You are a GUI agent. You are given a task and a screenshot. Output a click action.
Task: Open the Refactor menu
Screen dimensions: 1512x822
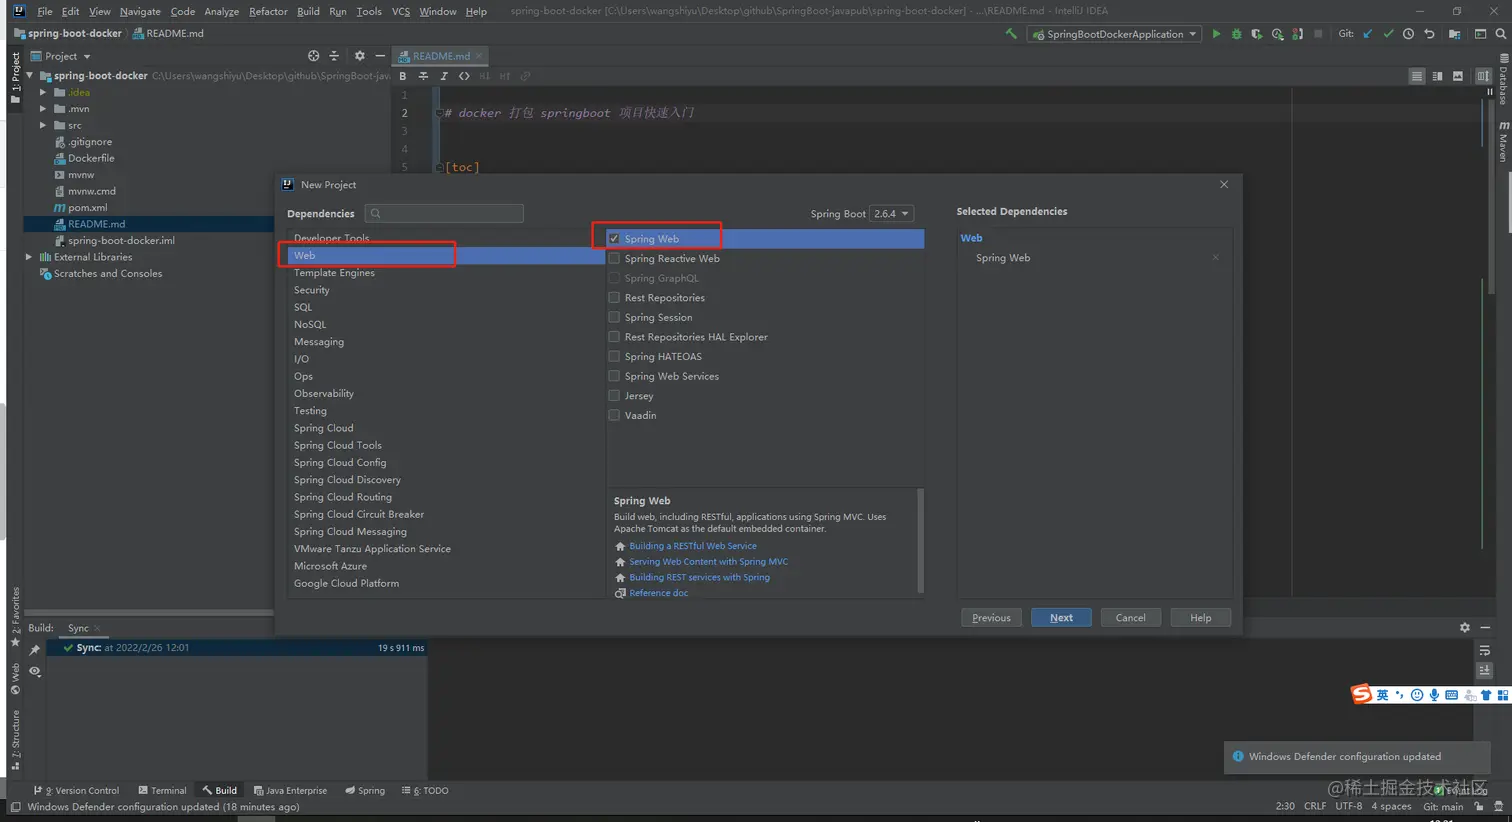pos(268,11)
